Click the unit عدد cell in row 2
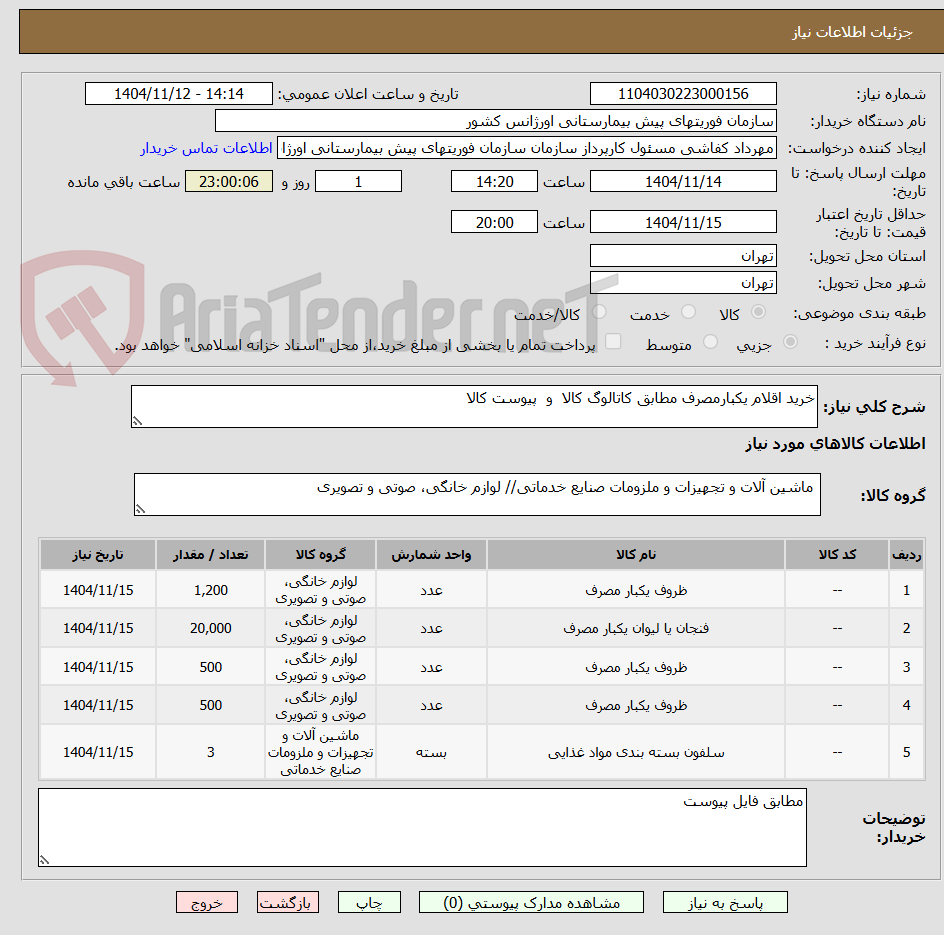 pyautogui.click(x=431, y=629)
